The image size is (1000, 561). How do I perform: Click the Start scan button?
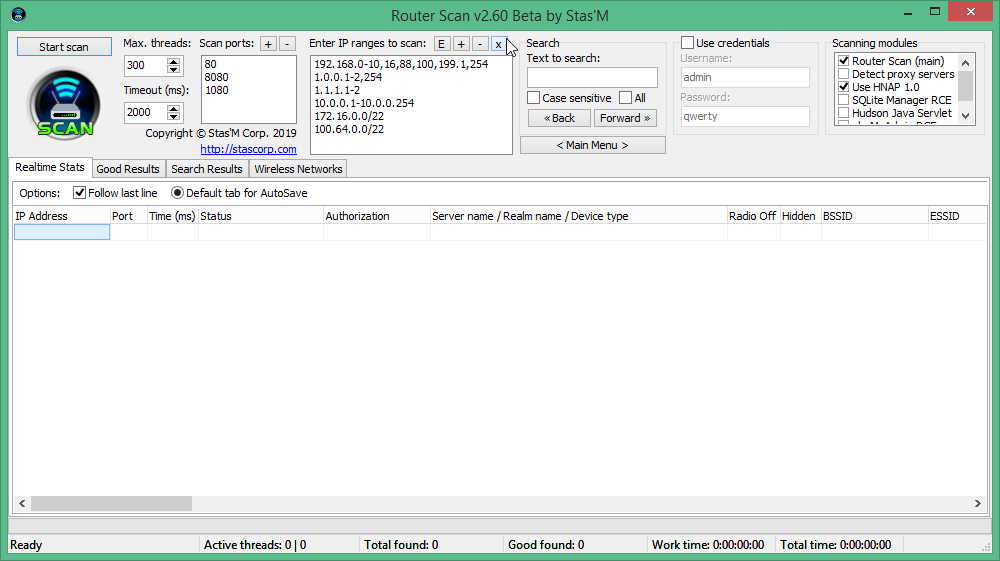coord(64,47)
